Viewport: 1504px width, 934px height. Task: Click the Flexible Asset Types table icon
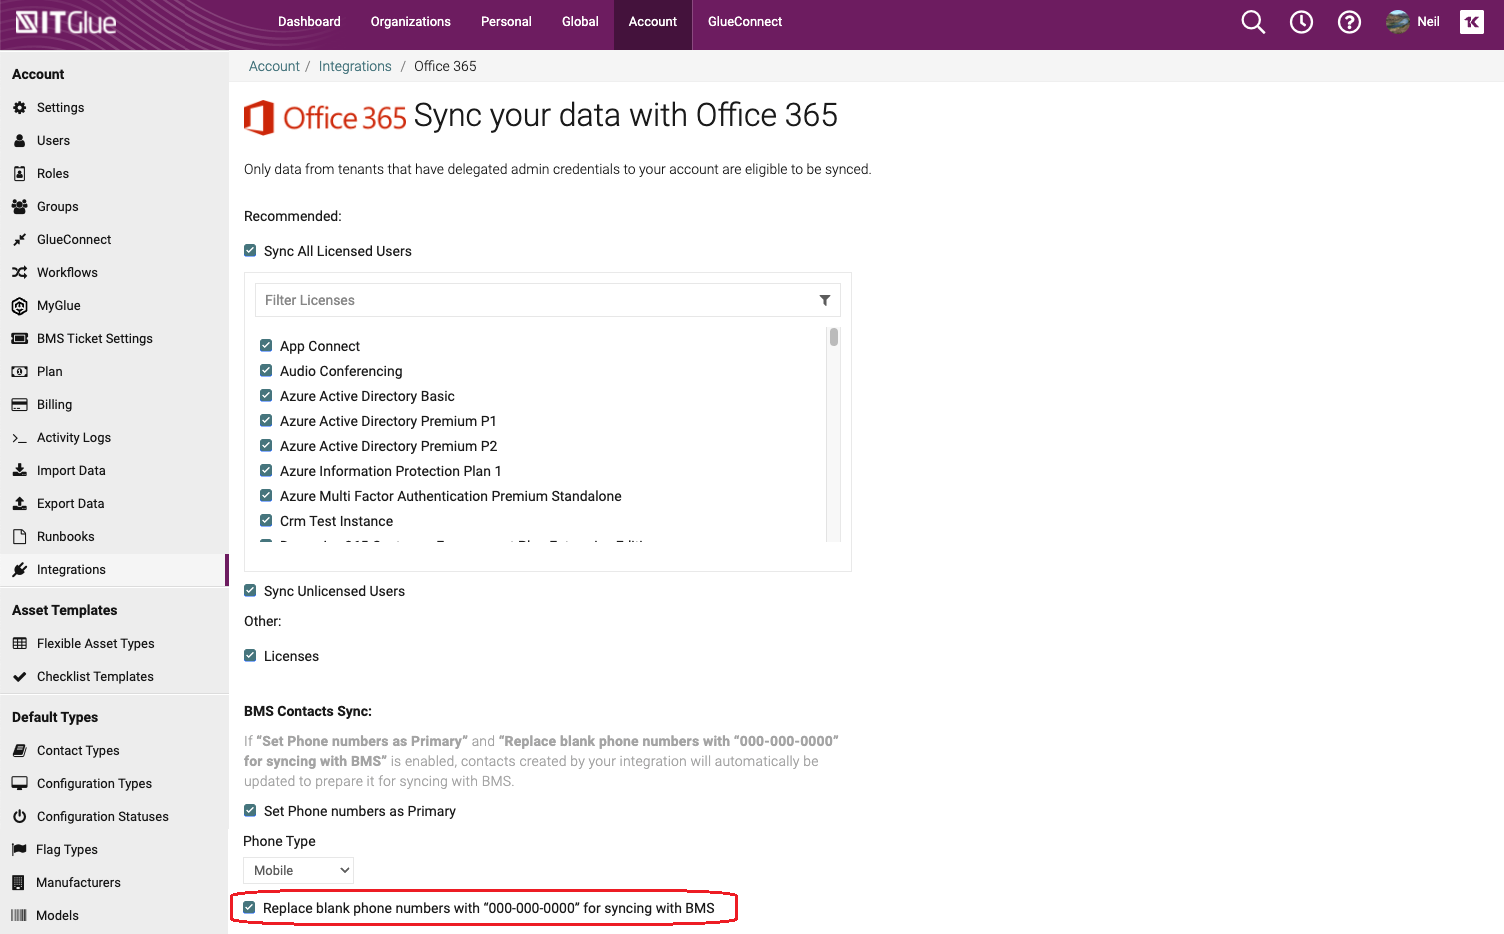pos(19,644)
